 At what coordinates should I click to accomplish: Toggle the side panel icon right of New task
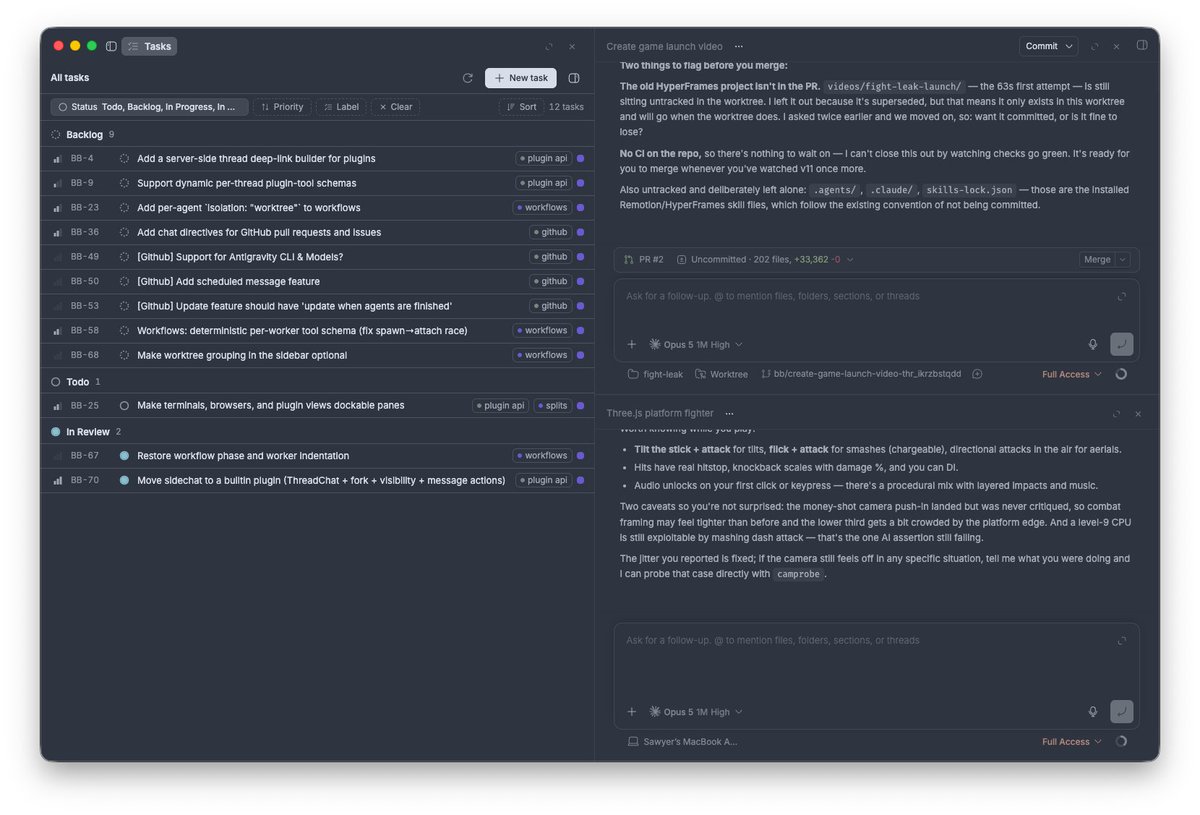click(x=574, y=78)
